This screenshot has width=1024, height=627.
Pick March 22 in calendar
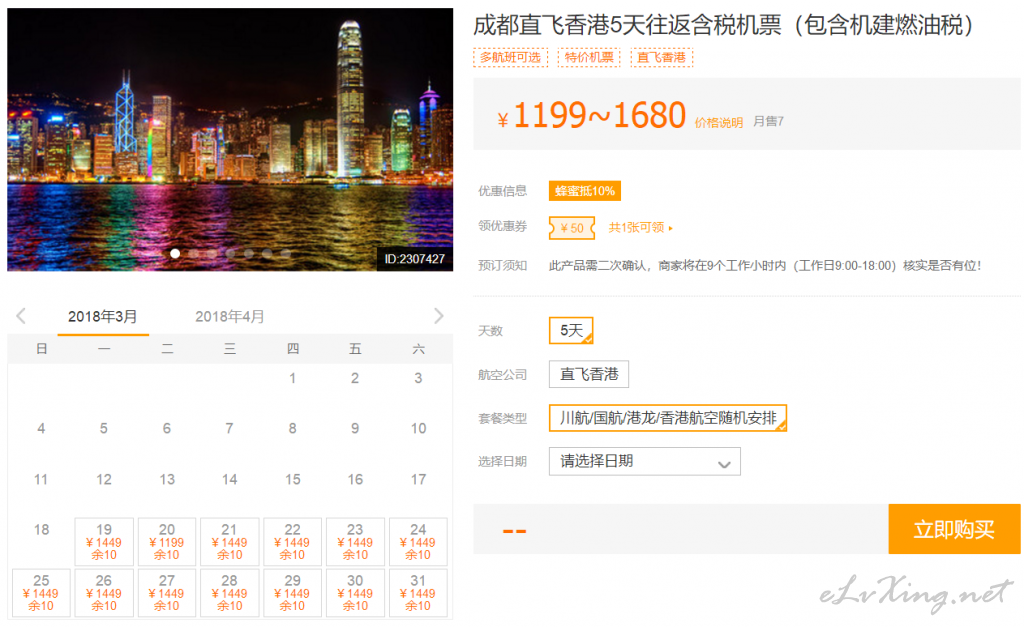(293, 541)
